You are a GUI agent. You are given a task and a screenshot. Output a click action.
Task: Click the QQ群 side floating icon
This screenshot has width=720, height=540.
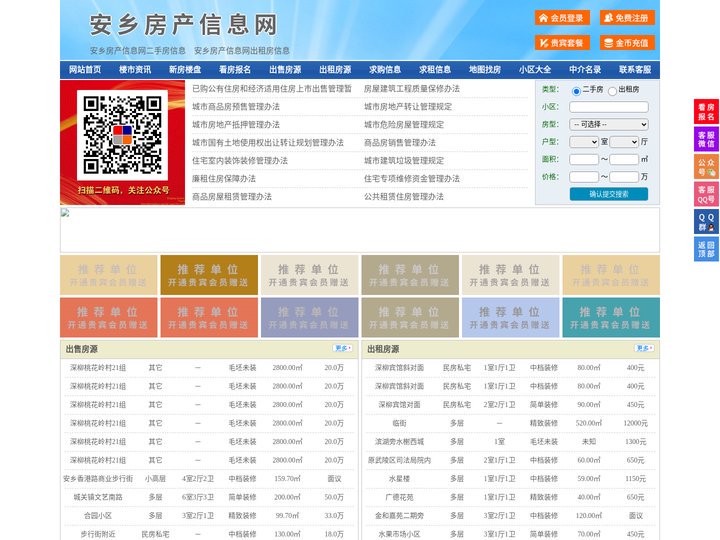pyautogui.click(x=706, y=222)
